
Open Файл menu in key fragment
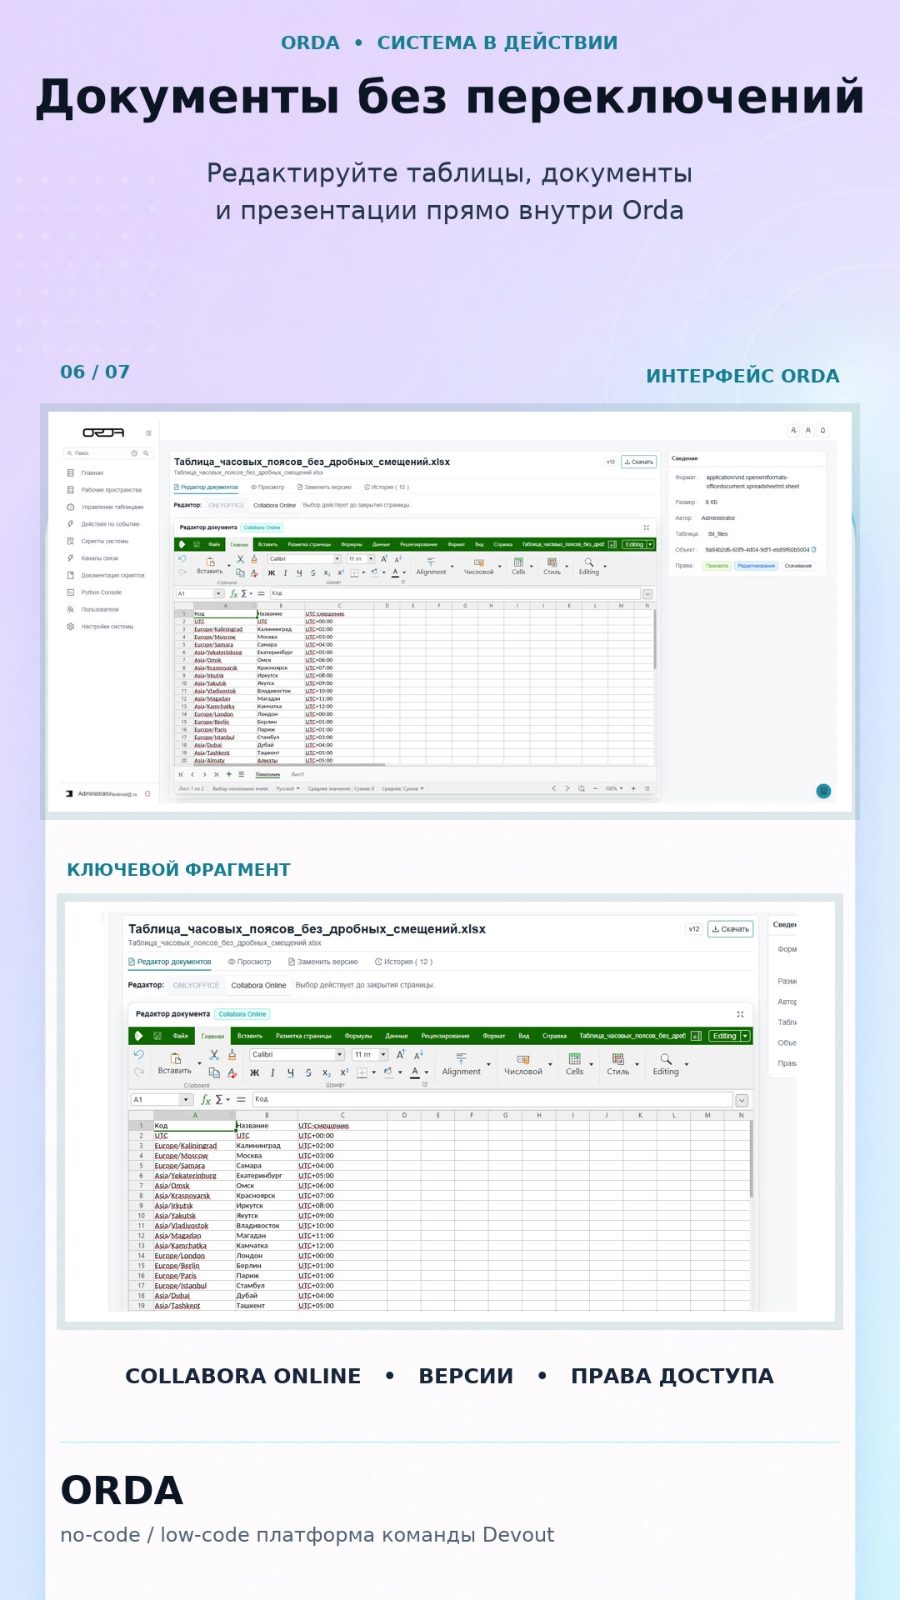pos(180,1036)
